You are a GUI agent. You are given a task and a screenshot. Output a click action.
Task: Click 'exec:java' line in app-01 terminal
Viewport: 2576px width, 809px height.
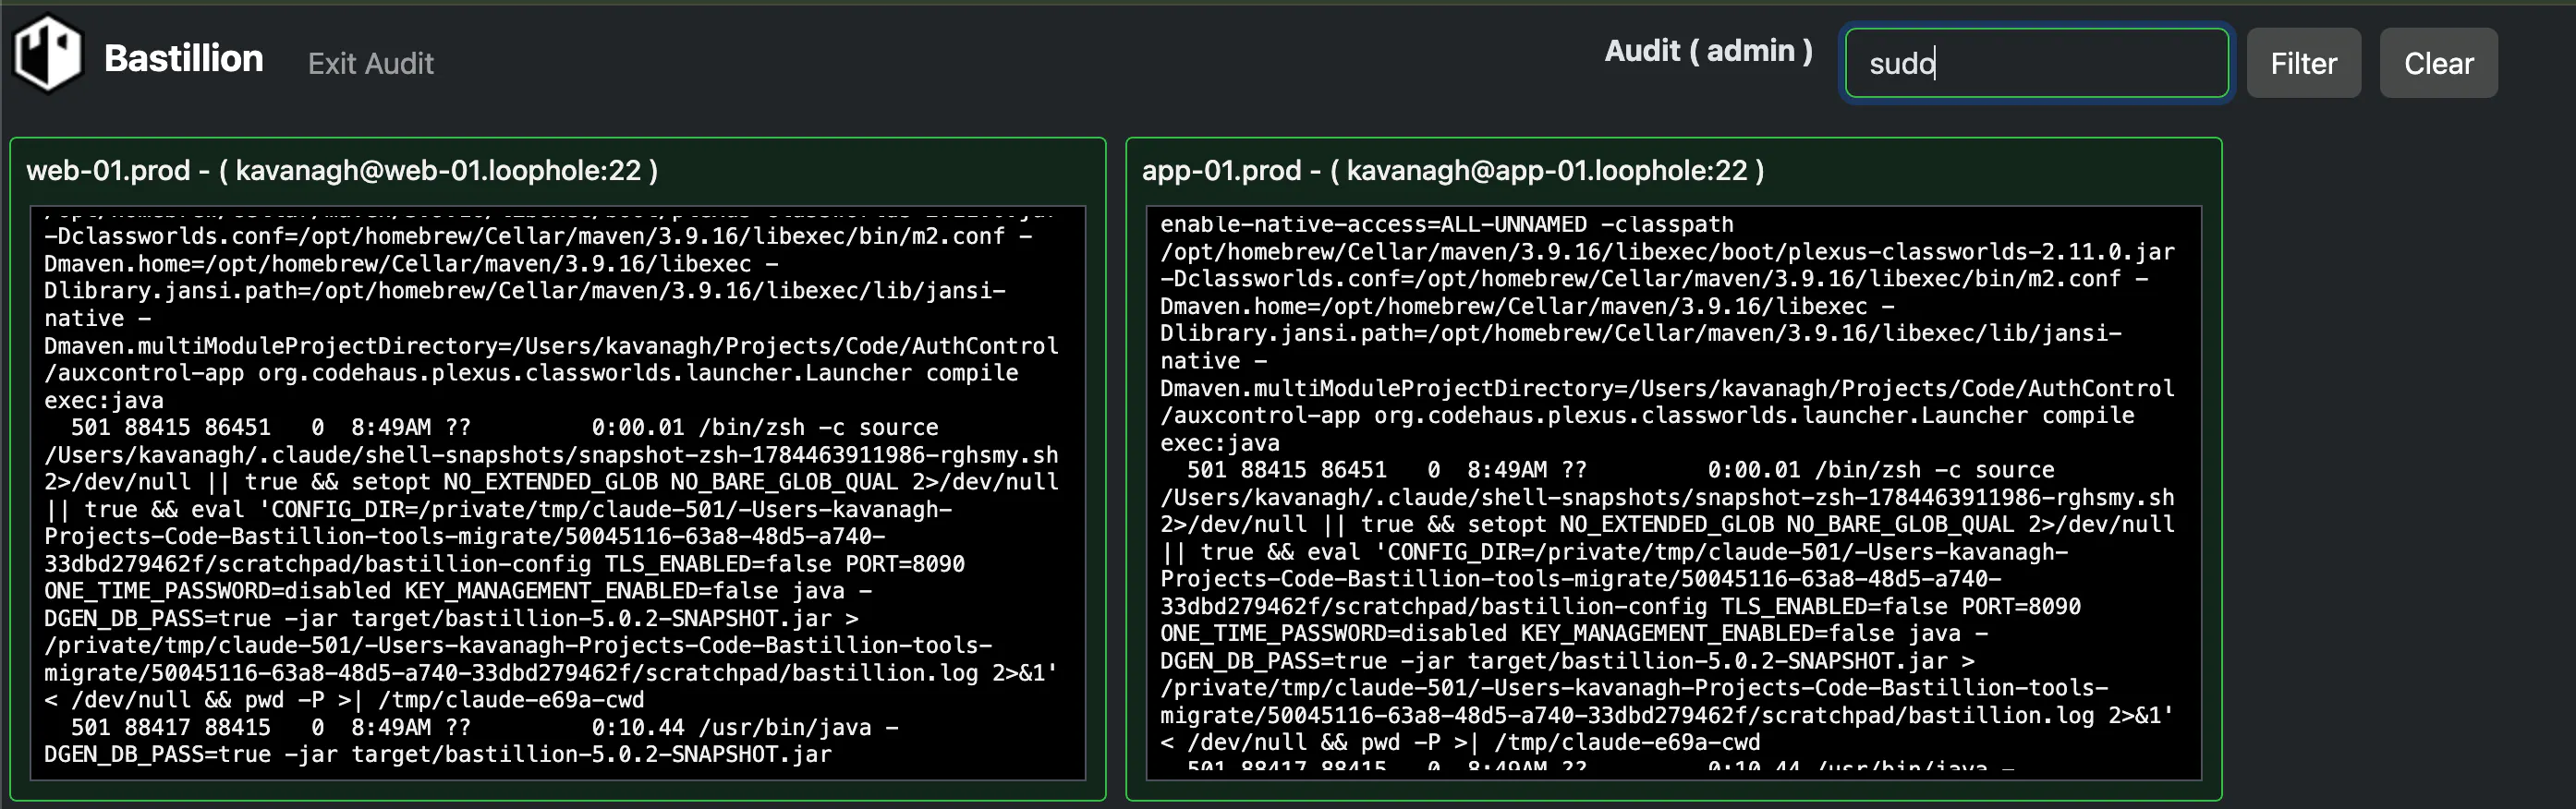tap(1220, 442)
